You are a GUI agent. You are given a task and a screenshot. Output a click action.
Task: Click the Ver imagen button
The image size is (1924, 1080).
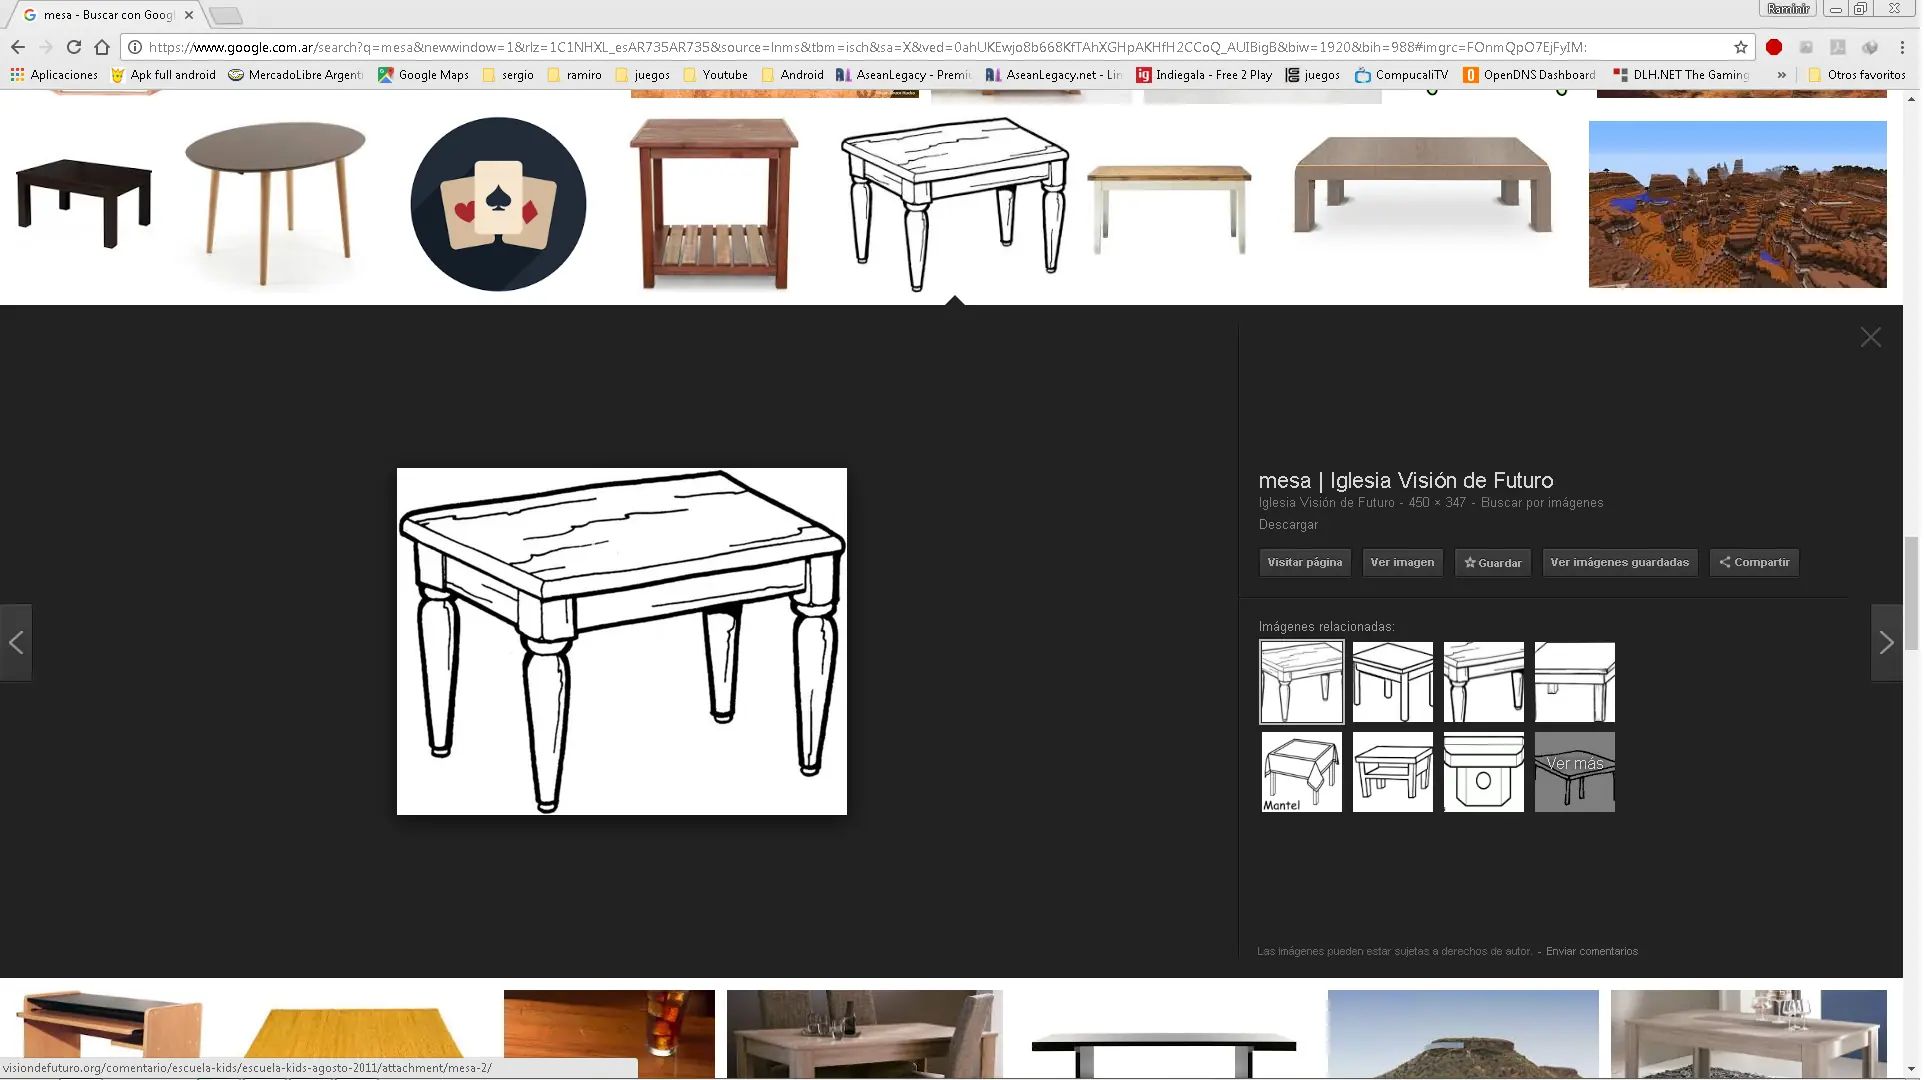[1402, 562]
